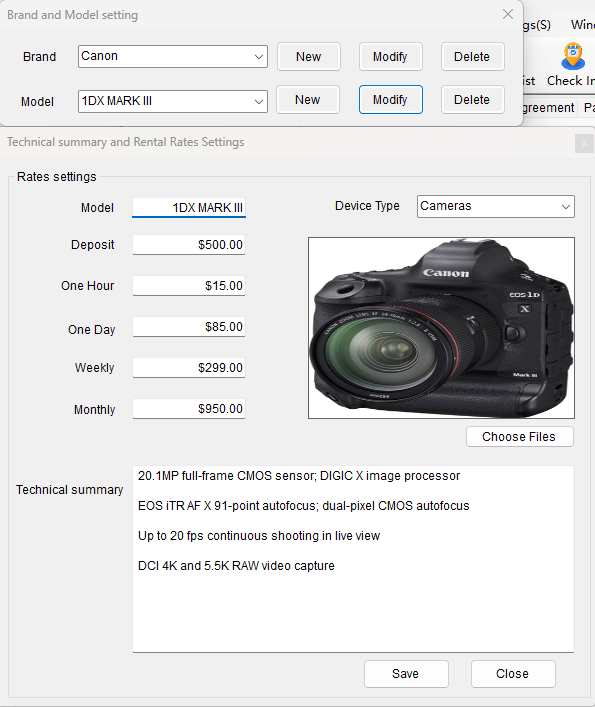The image size is (595, 707).
Task: Click the '20.1MP full-frame CMOS sensor' summary line
Action: tap(299, 476)
